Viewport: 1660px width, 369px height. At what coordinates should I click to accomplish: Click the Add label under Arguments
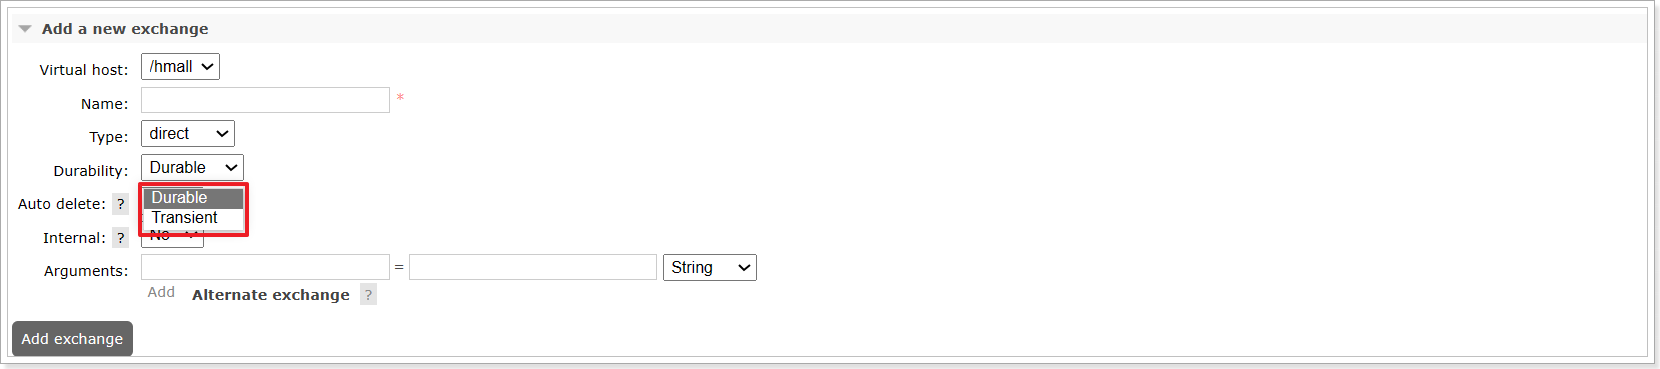(x=161, y=292)
